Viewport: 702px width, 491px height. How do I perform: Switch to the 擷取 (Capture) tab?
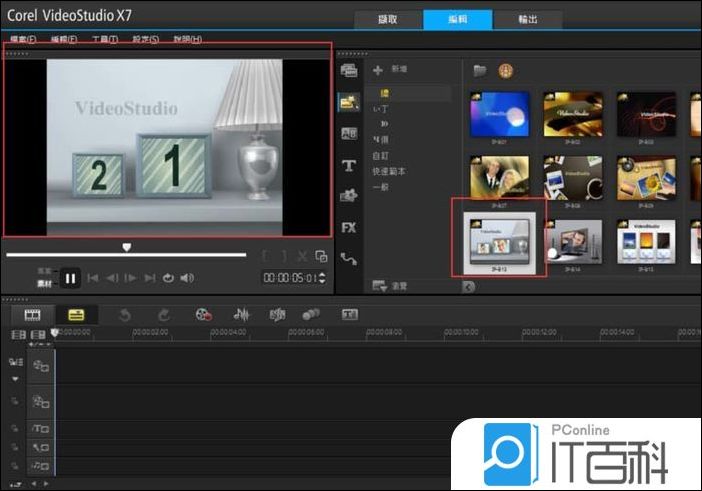click(388, 20)
